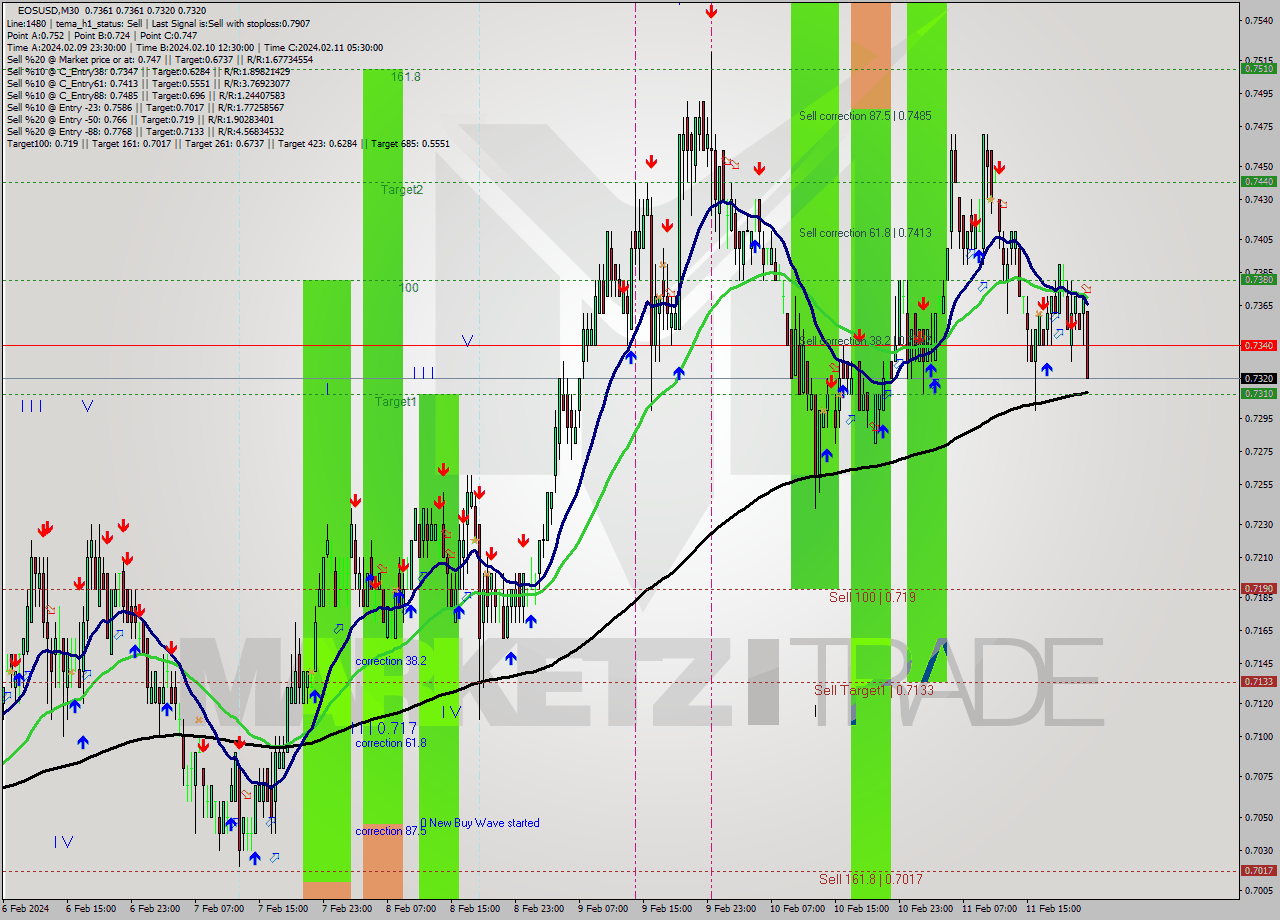The width and height of the screenshot is (1280, 920).
Task: Click the green 0.7440 price tag
Action: coord(1258,181)
